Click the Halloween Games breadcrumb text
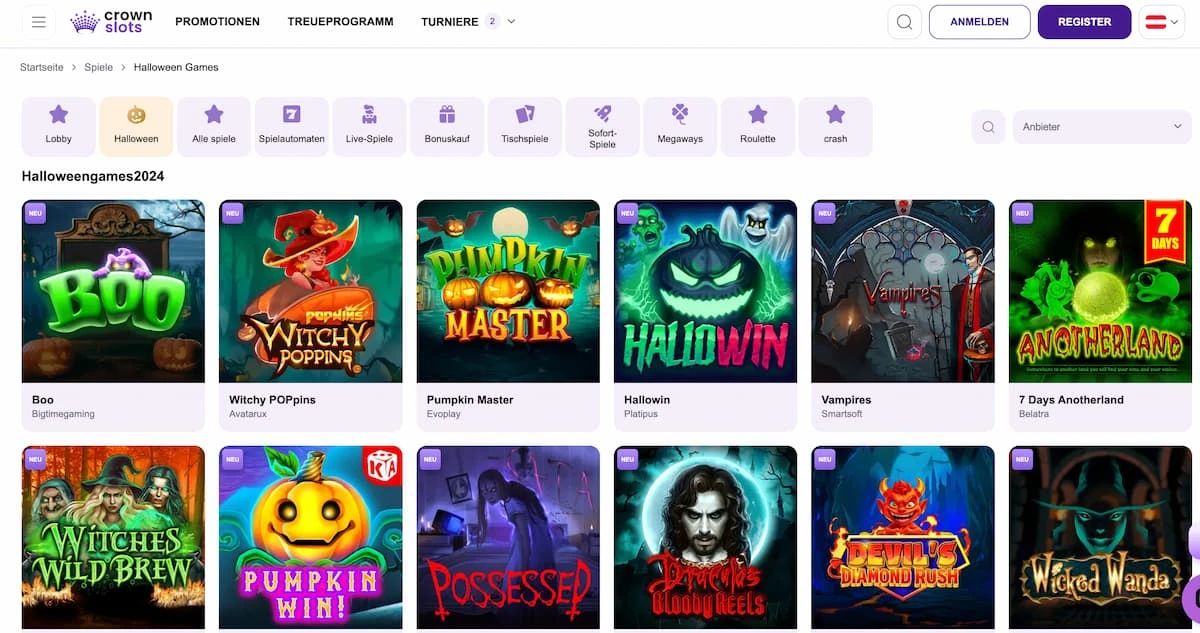The image size is (1200, 633). (176, 67)
